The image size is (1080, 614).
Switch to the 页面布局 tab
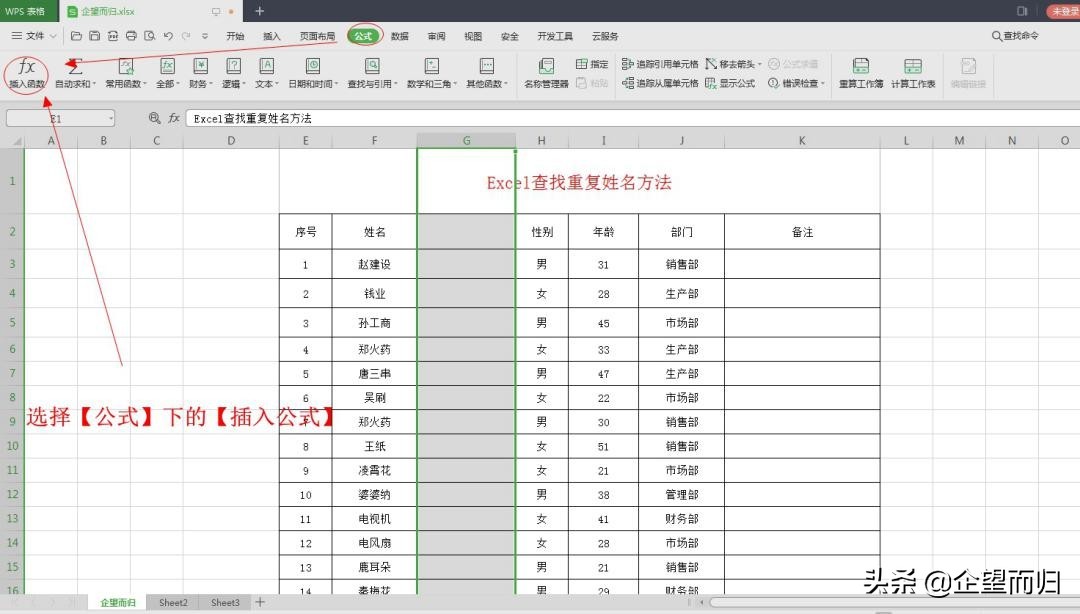click(317, 36)
